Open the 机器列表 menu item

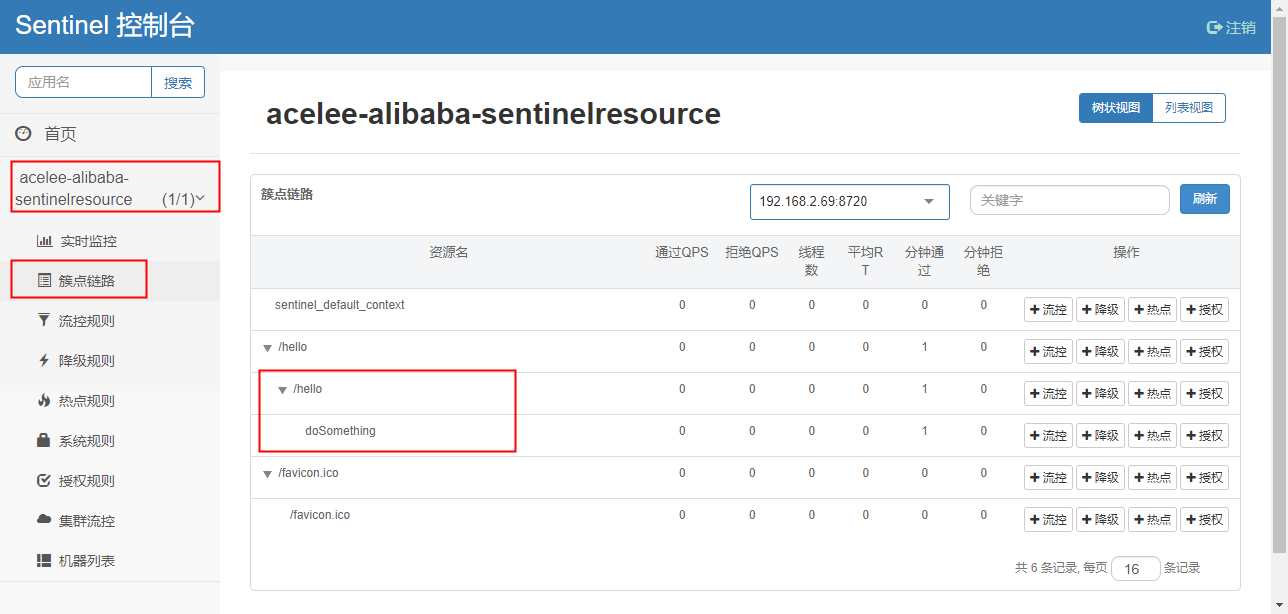(x=86, y=561)
